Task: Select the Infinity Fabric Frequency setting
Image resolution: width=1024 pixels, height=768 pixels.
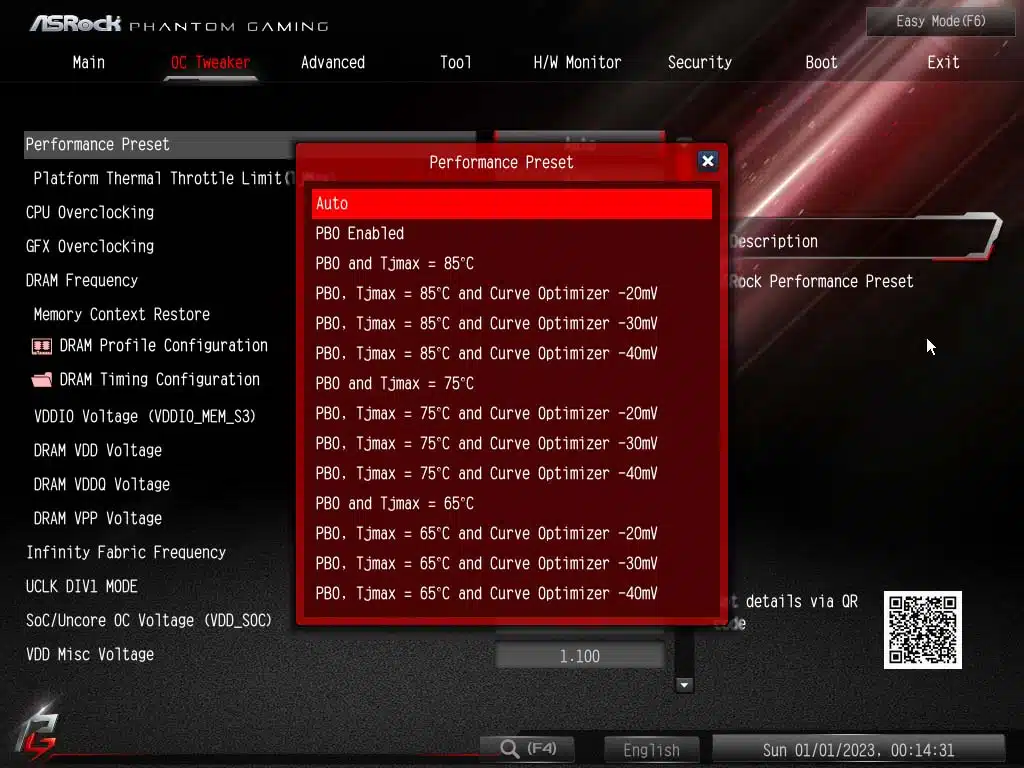Action: coord(126,552)
